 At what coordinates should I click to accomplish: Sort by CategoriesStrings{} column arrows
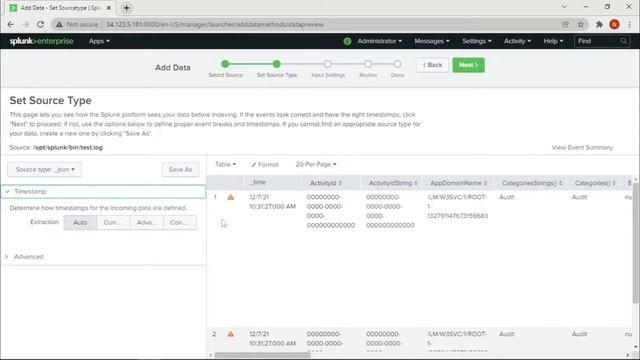560,183
